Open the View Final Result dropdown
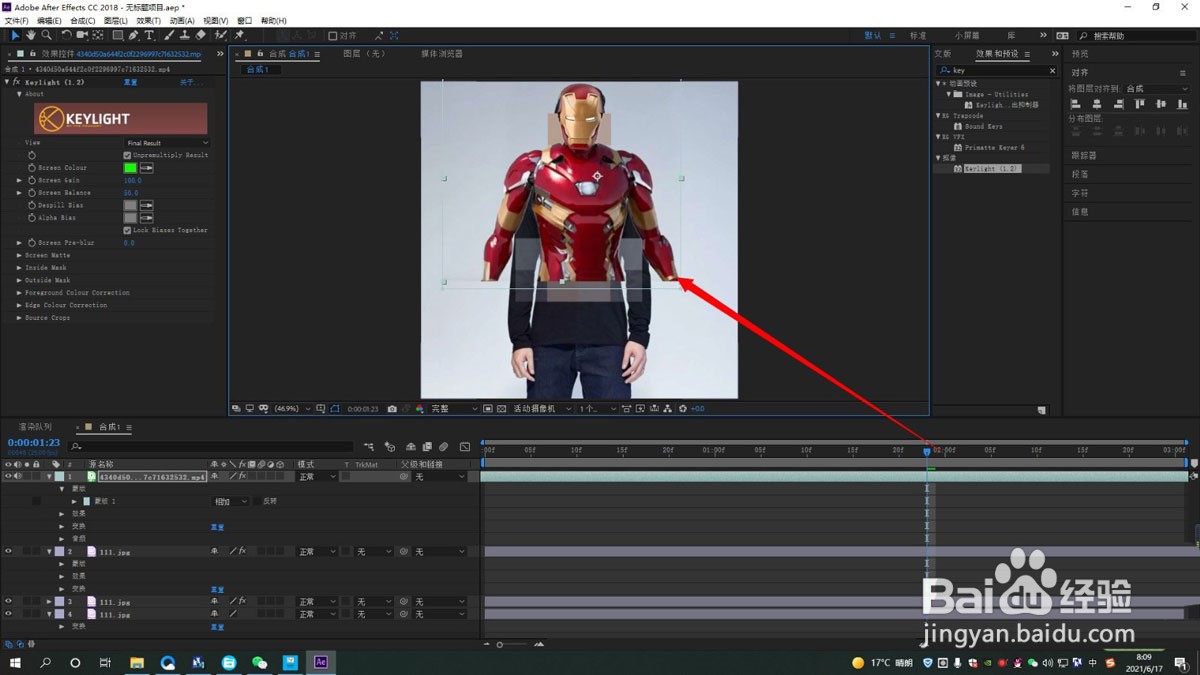The image size is (1200, 675). click(x=167, y=143)
